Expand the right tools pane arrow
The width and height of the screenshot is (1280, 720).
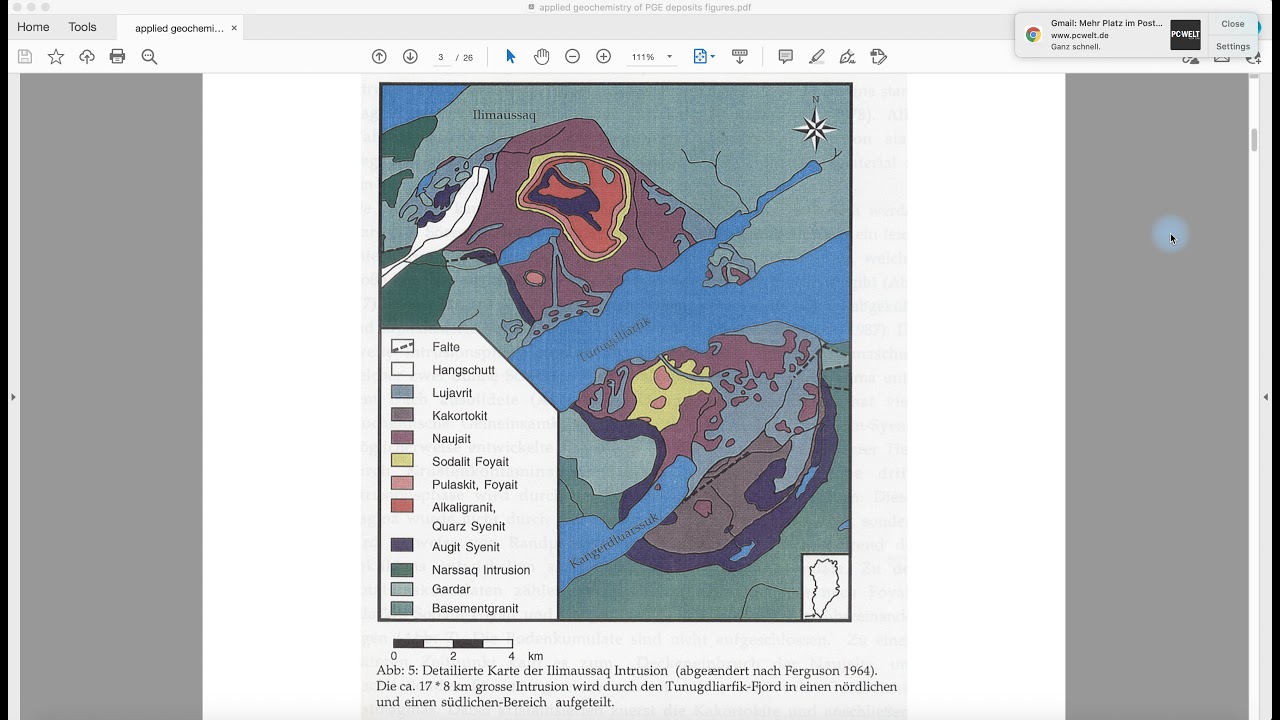tap(1267, 397)
